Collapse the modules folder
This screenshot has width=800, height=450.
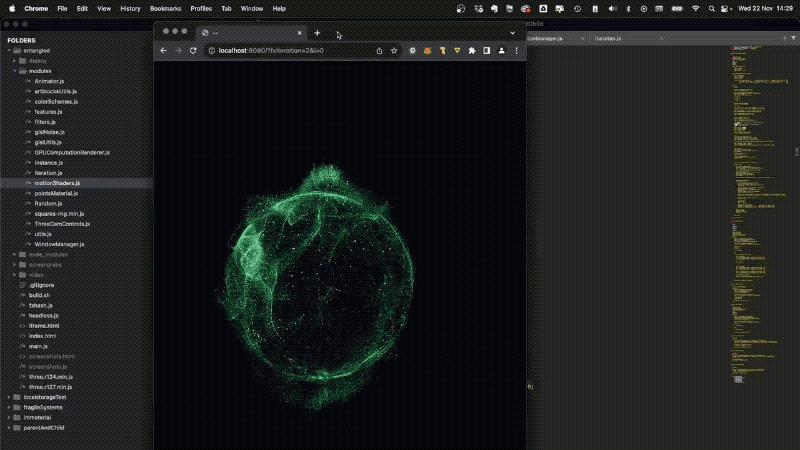(15, 71)
